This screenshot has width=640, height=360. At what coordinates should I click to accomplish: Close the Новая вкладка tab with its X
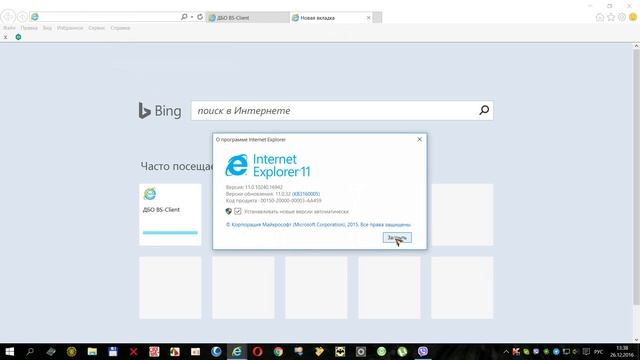tap(369, 18)
